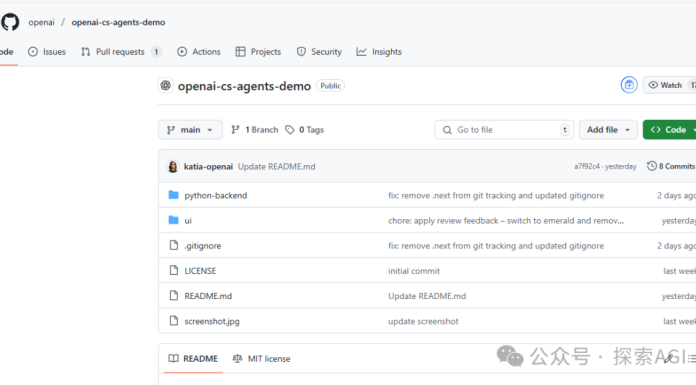Image resolution: width=696 pixels, height=385 pixels.
Task: Open the update screenshot commit message
Action: [x=423, y=321]
